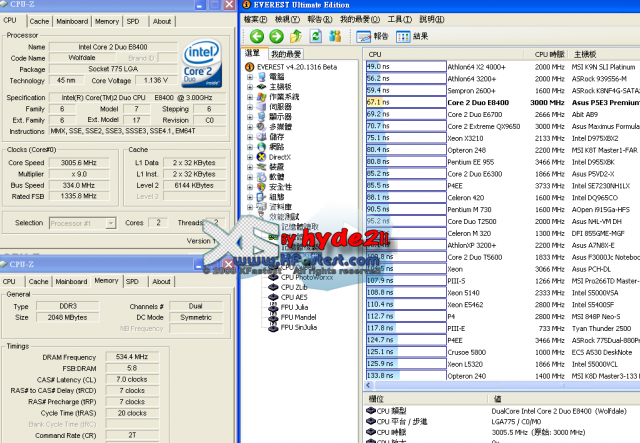Select the 安全性 security shield tree icon
This screenshot has width=640, height=443.
pyautogui.click(x=262, y=187)
